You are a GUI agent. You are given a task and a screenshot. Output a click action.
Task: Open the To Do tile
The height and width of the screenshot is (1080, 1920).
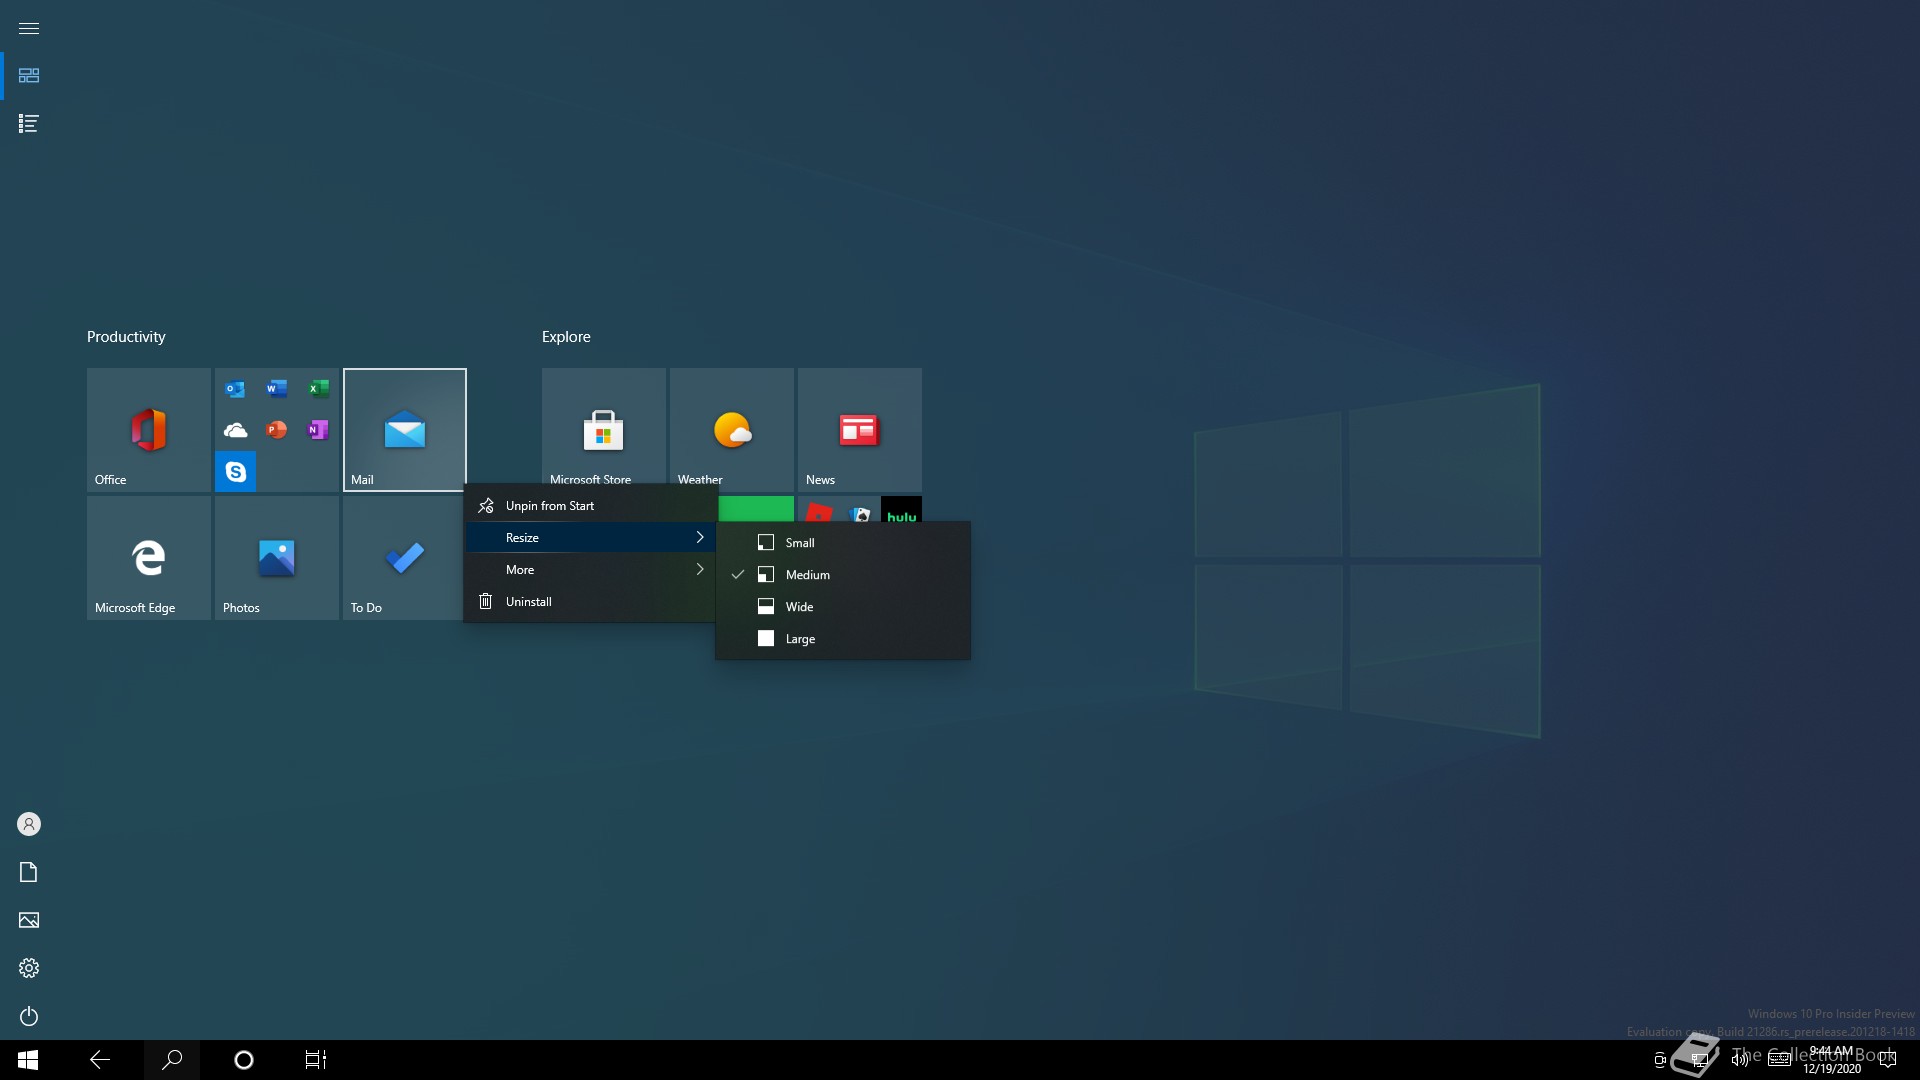coord(402,558)
